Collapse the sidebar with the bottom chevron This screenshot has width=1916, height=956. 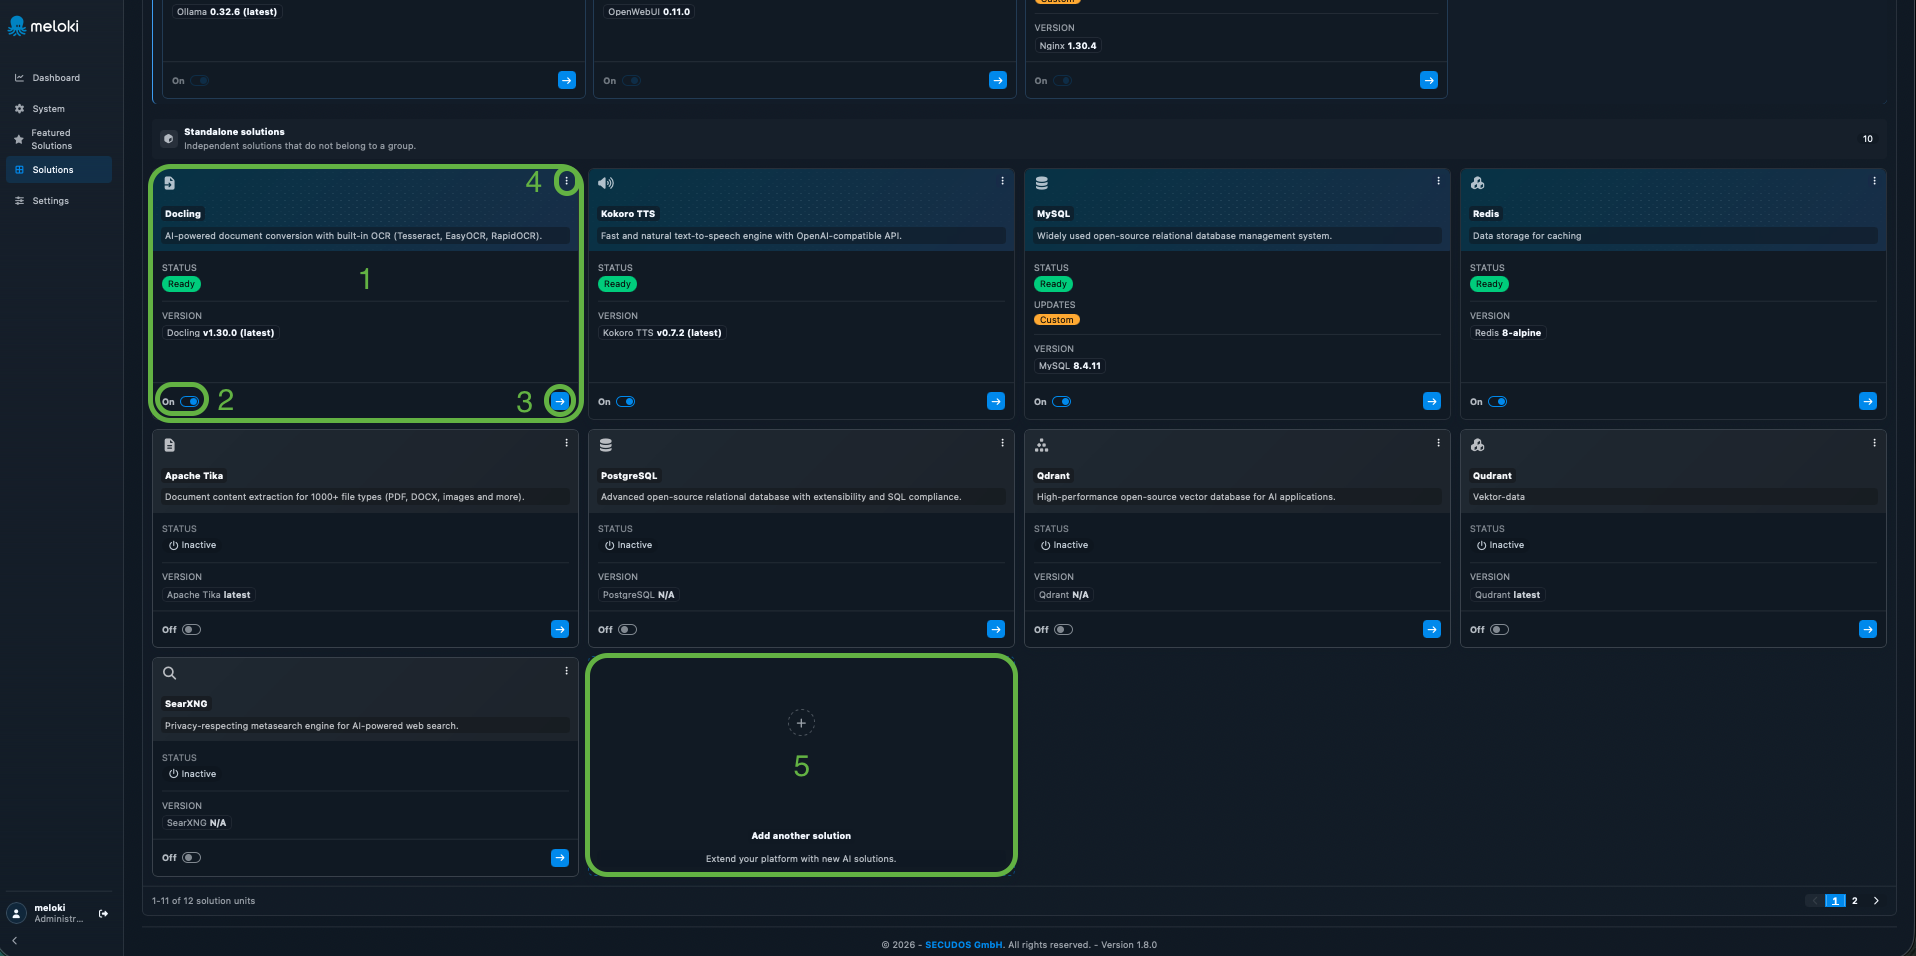coord(14,940)
